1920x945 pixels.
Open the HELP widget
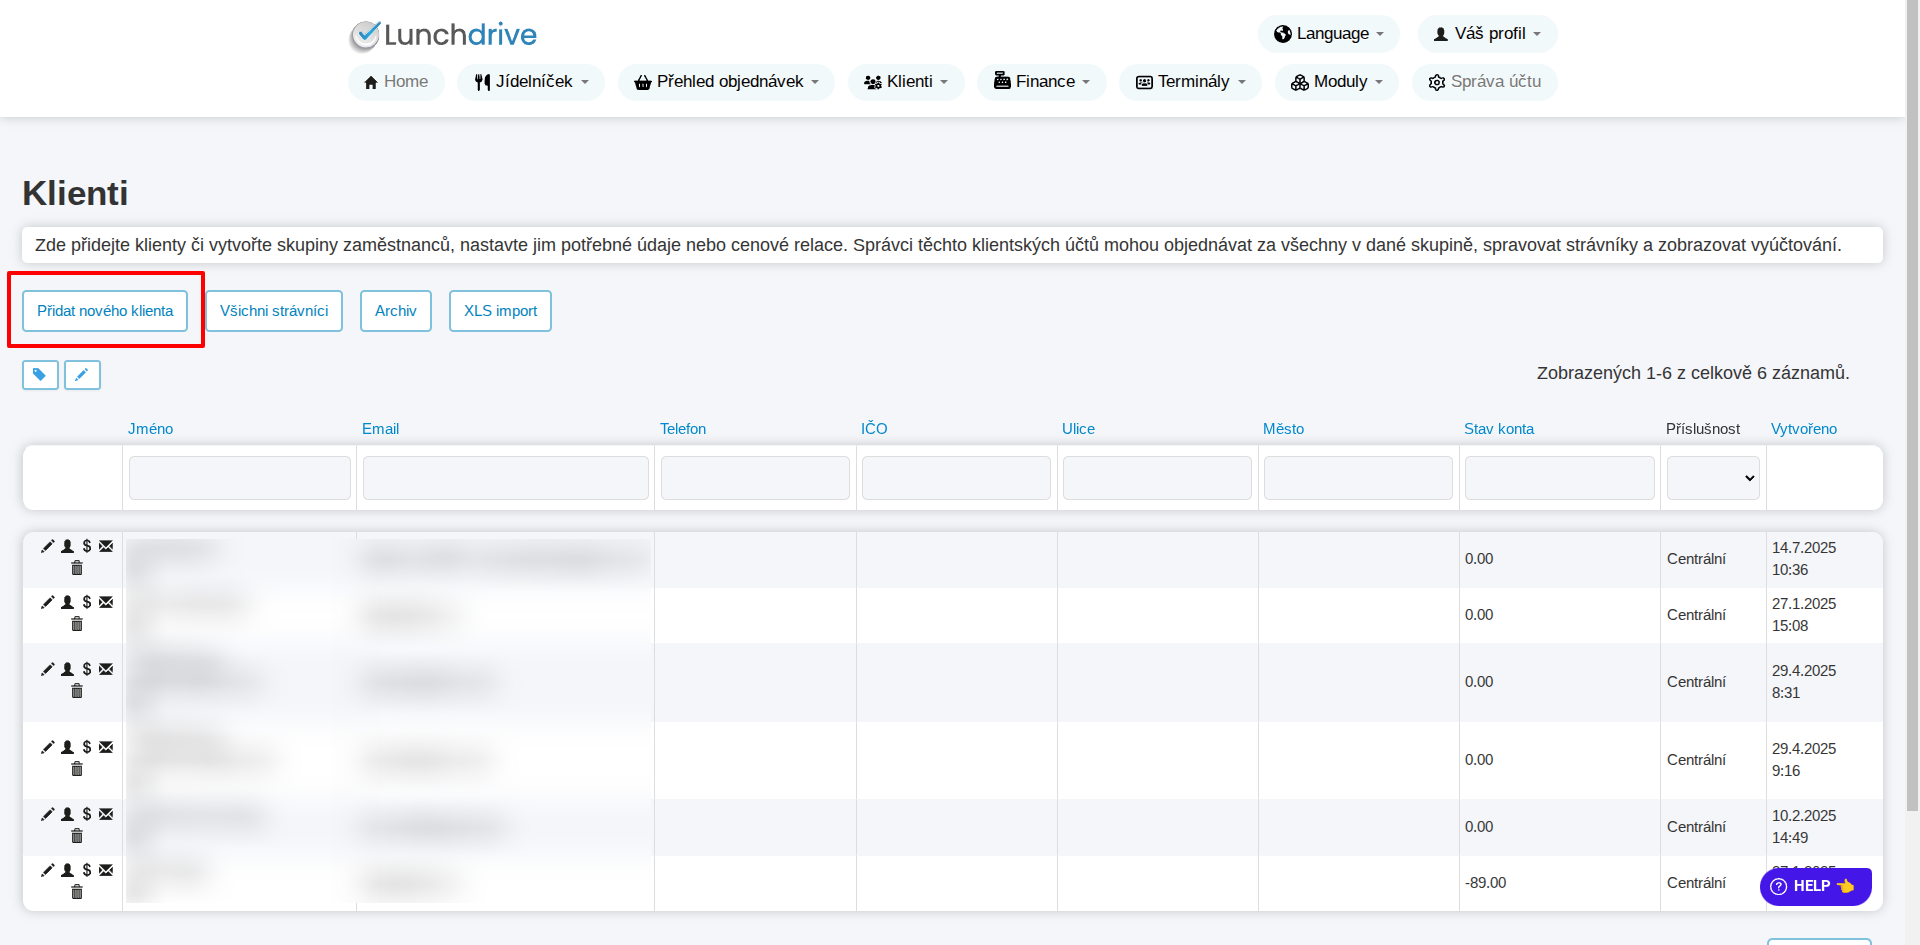click(1815, 886)
